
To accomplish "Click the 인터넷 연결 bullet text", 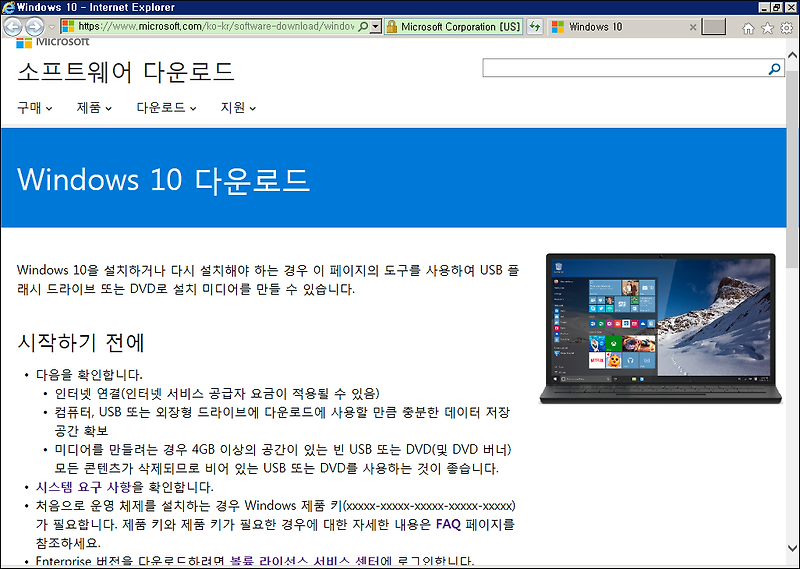I will pos(217,393).
